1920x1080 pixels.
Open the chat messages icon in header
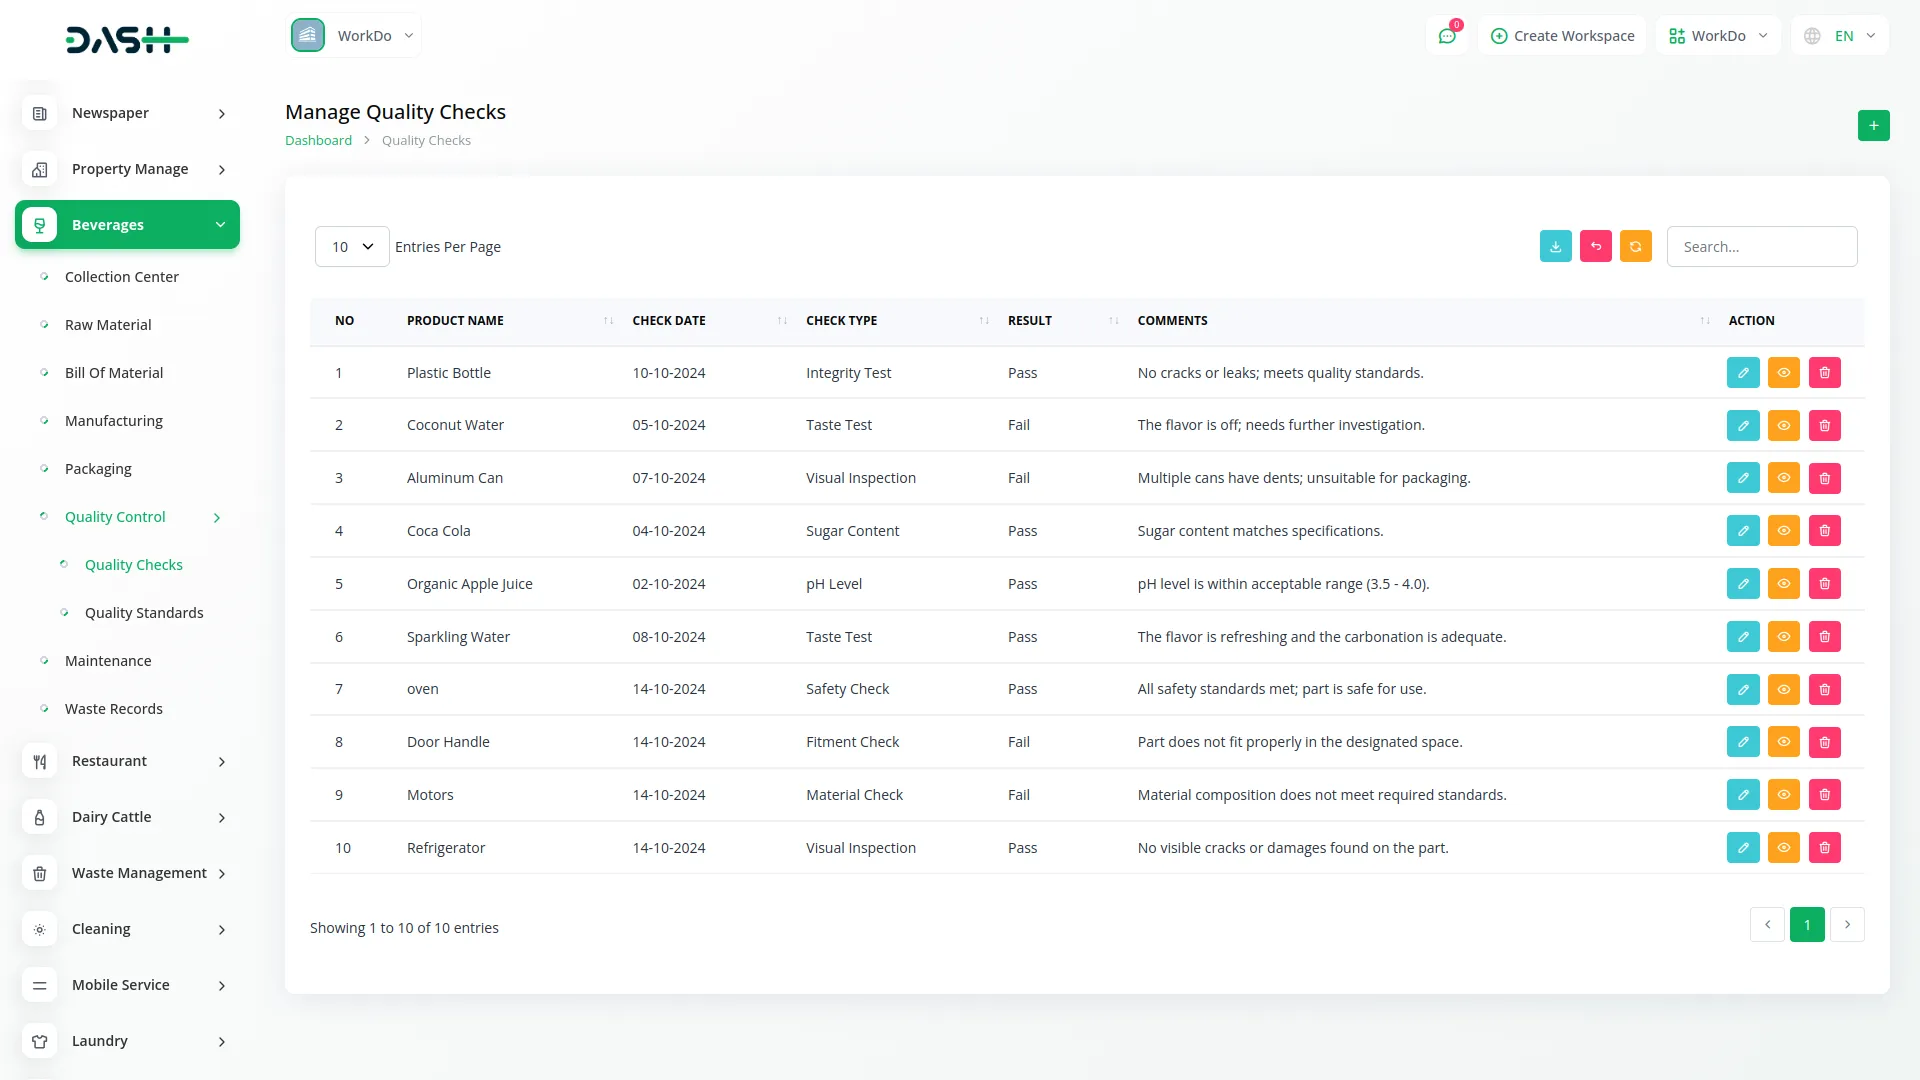pos(1447,36)
